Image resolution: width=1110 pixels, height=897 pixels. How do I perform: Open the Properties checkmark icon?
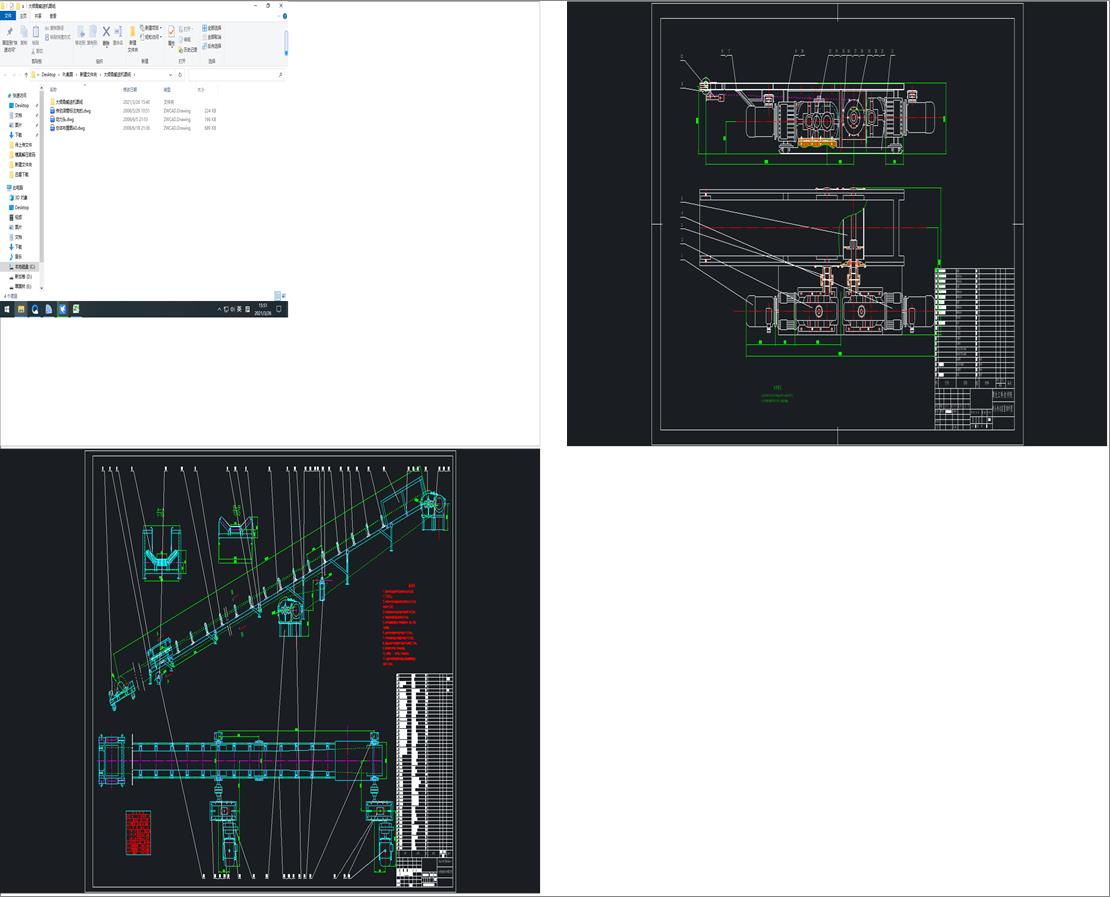tap(171, 33)
